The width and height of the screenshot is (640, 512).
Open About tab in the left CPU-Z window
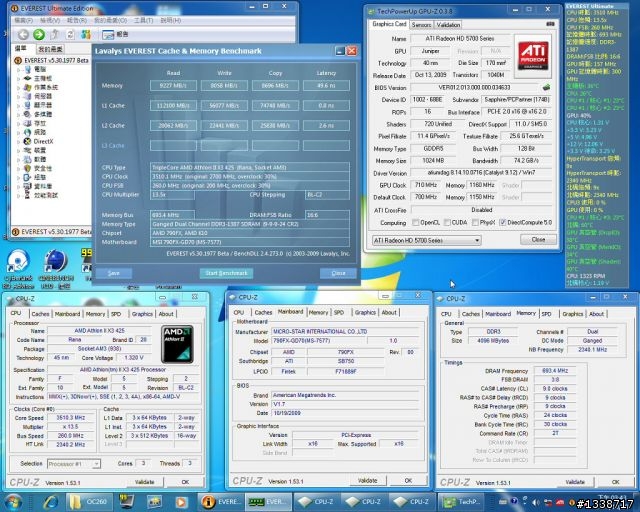click(166, 314)
